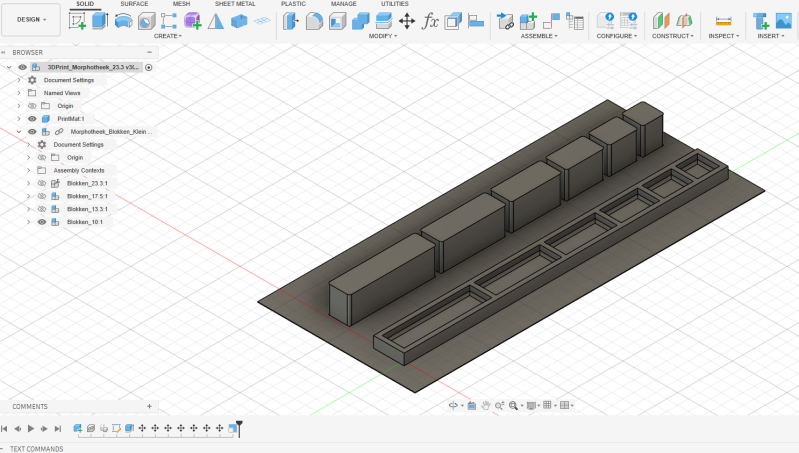This screenshot has height=453, width=799.
Task: Select the Insert Fastener tool
Action: 761,21
